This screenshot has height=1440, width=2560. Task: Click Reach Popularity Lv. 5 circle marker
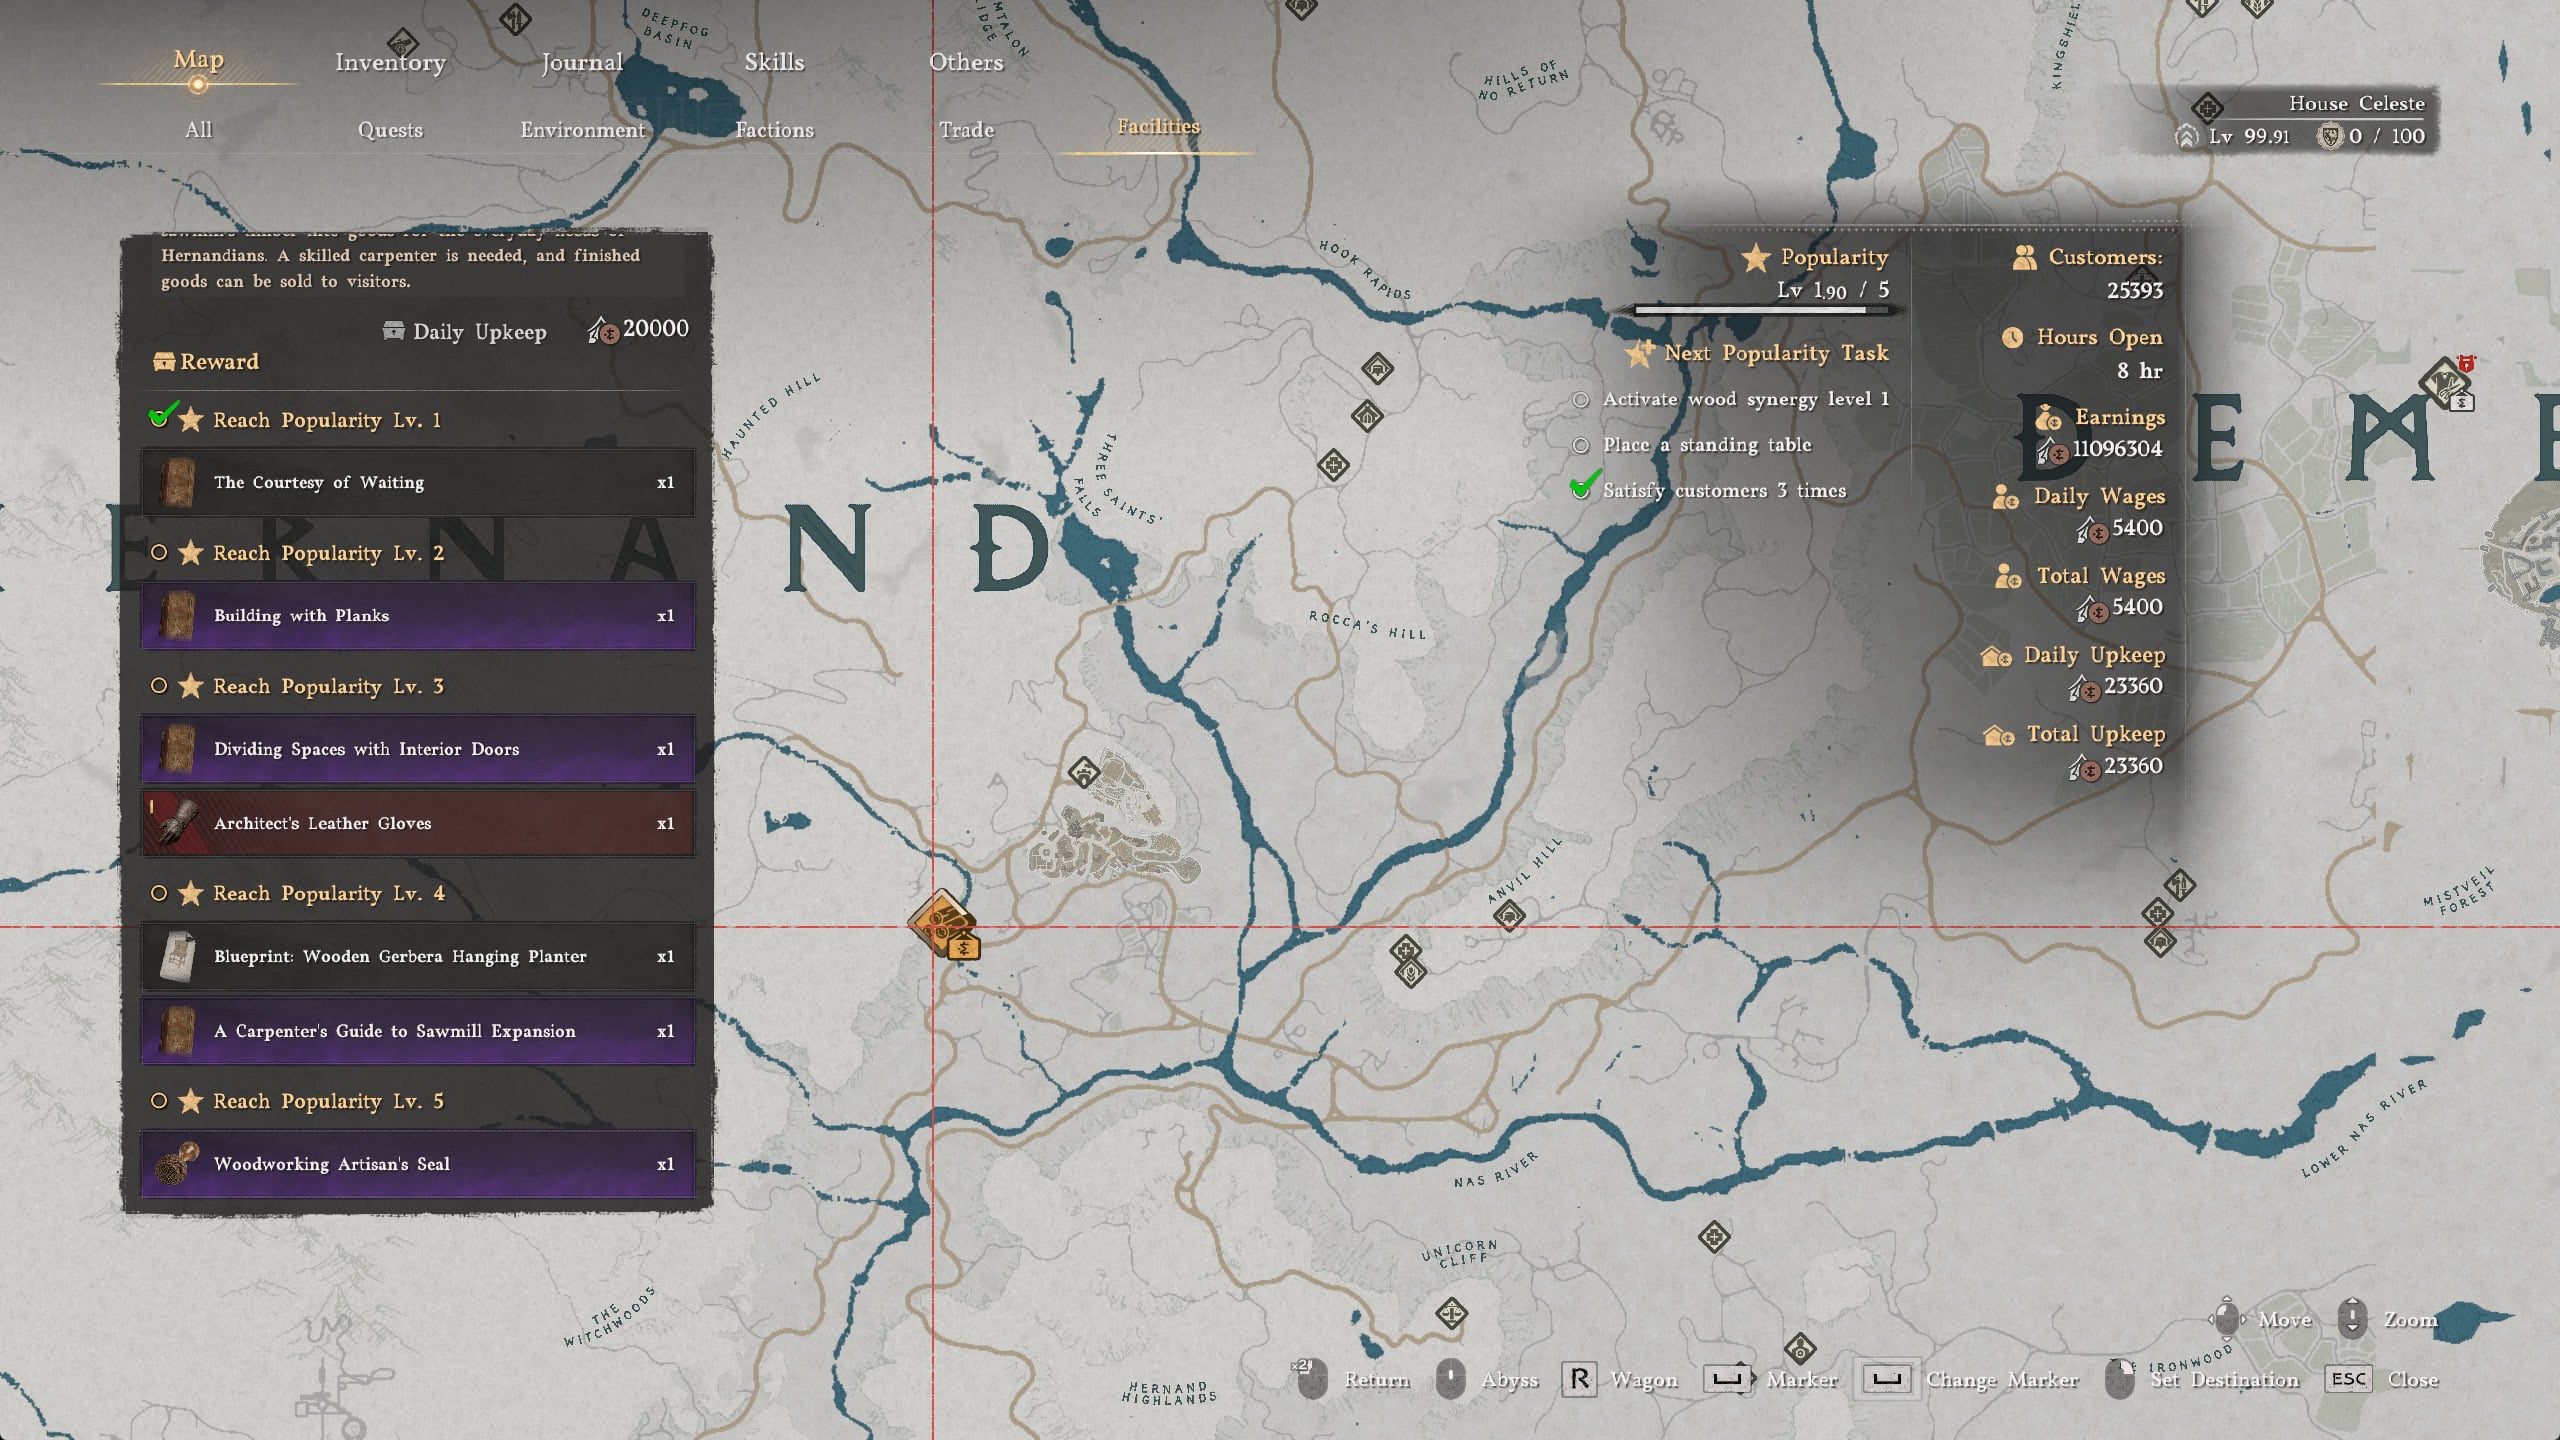[158, 1101]
